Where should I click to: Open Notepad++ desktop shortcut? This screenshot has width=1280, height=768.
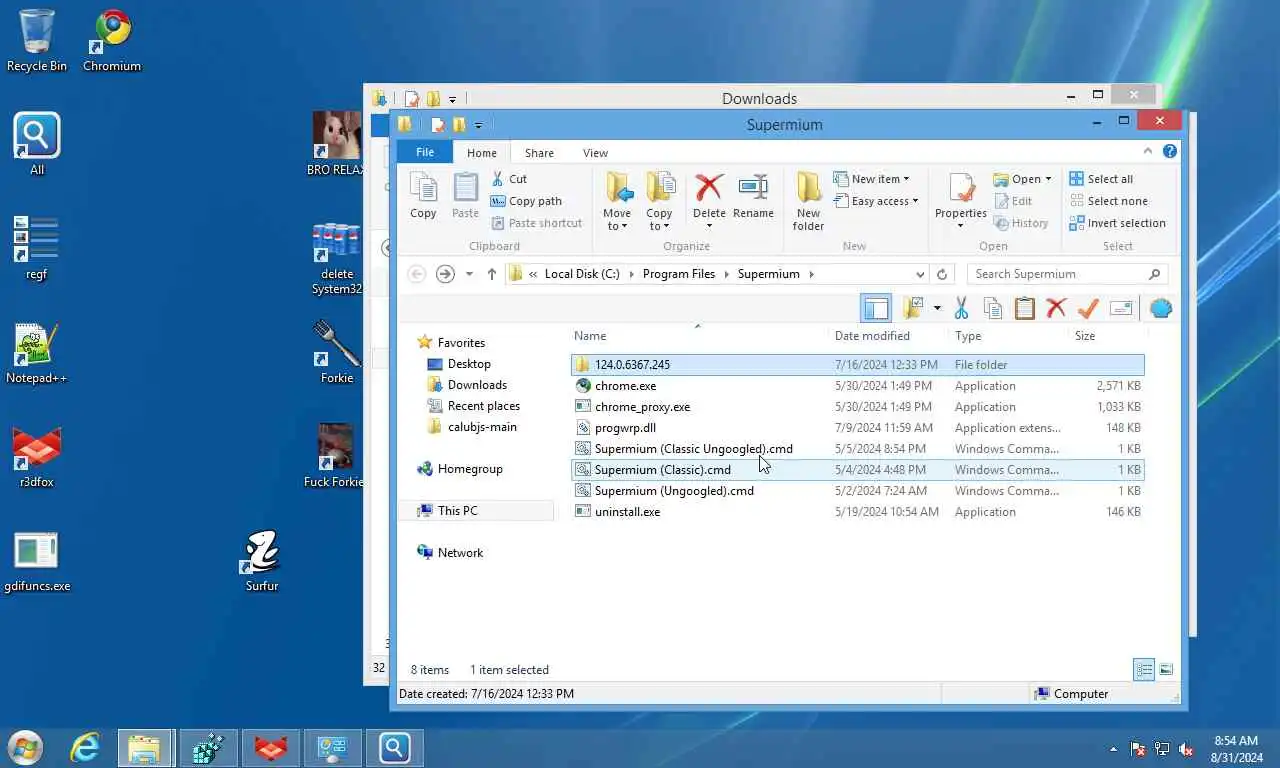[36, 354]
